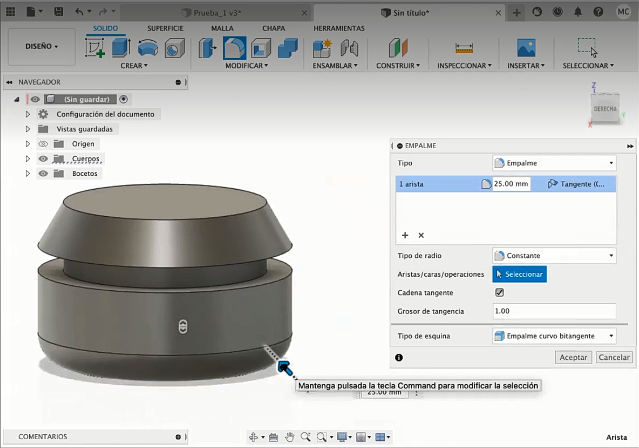Hide the Cuerpos folder

click(43, 159)
